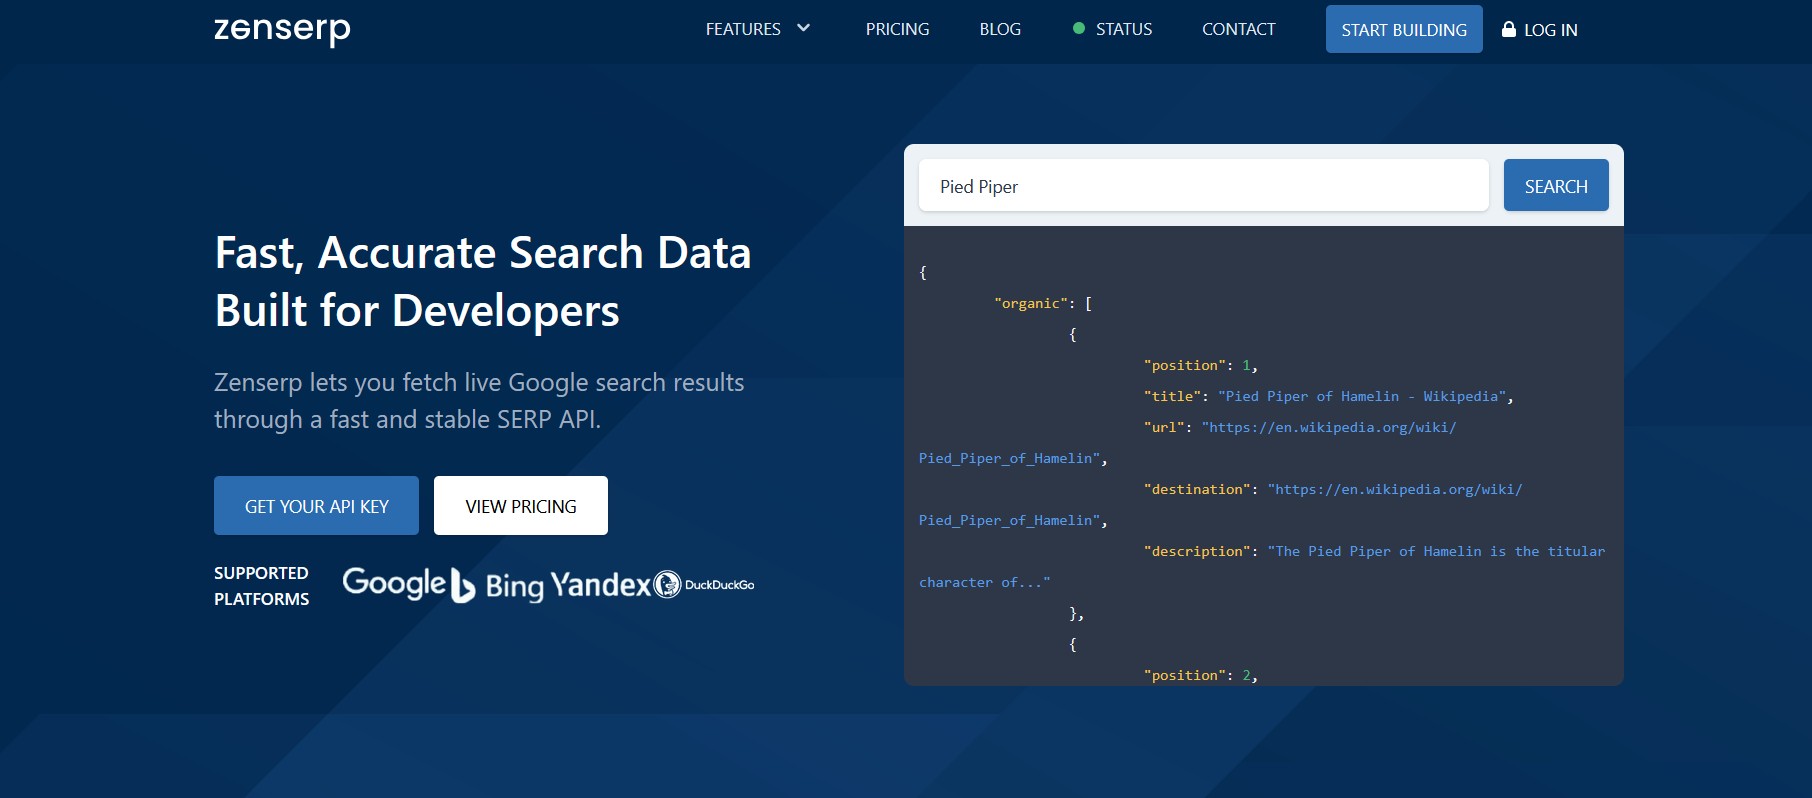The image size is (1812, 798).
Task: Click the green status indicator dot
Action: pyautogui.click(x=1079, y=29)
